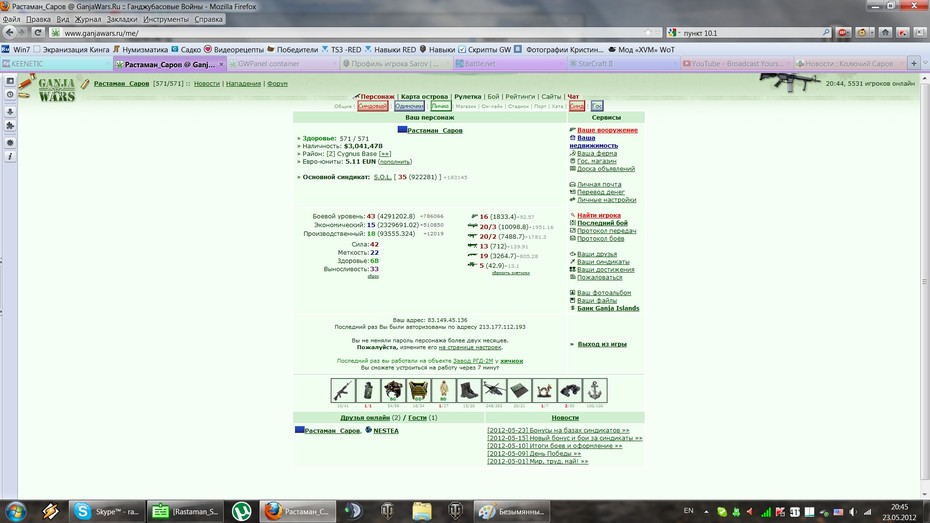The image size is (930, 523).
Task: Open the assault rifle equipment slot
Action: point(343,391)
